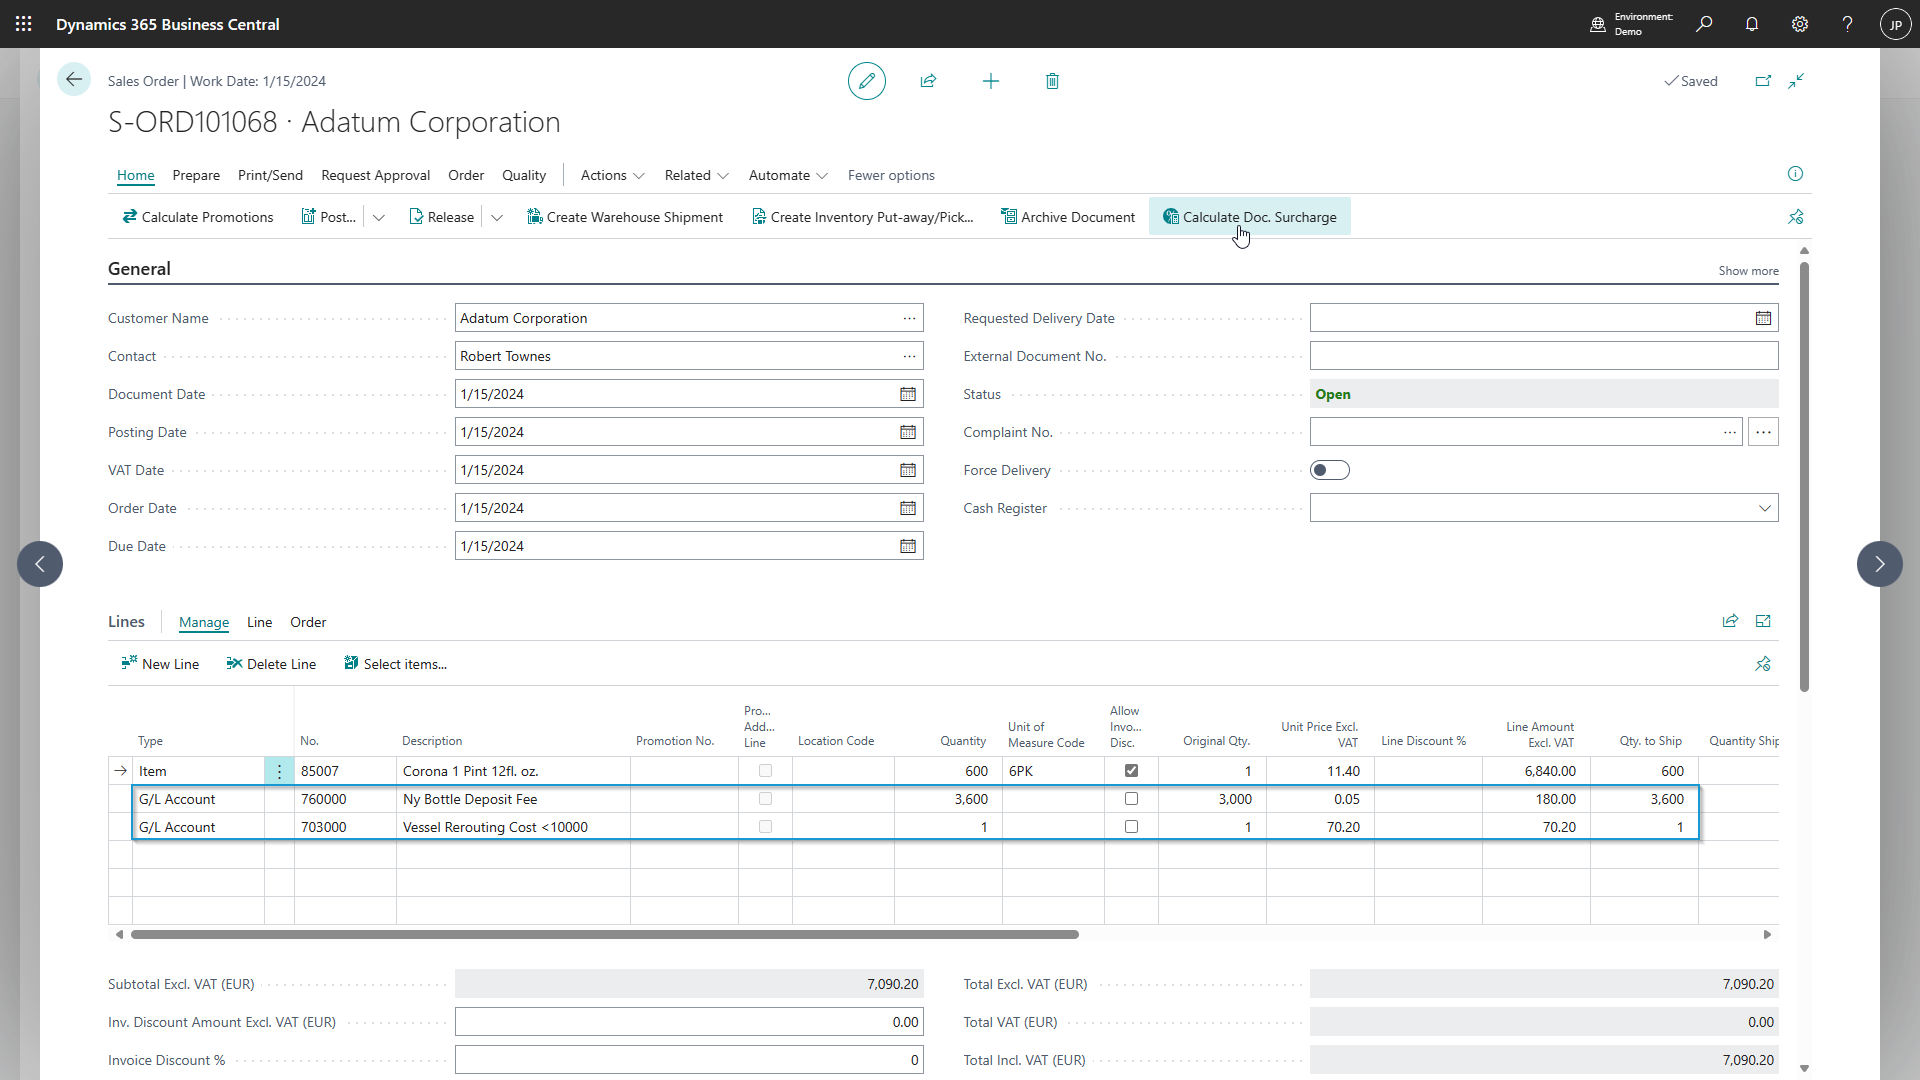Click the Inv. Discount Amount field

pos(689,1022)
